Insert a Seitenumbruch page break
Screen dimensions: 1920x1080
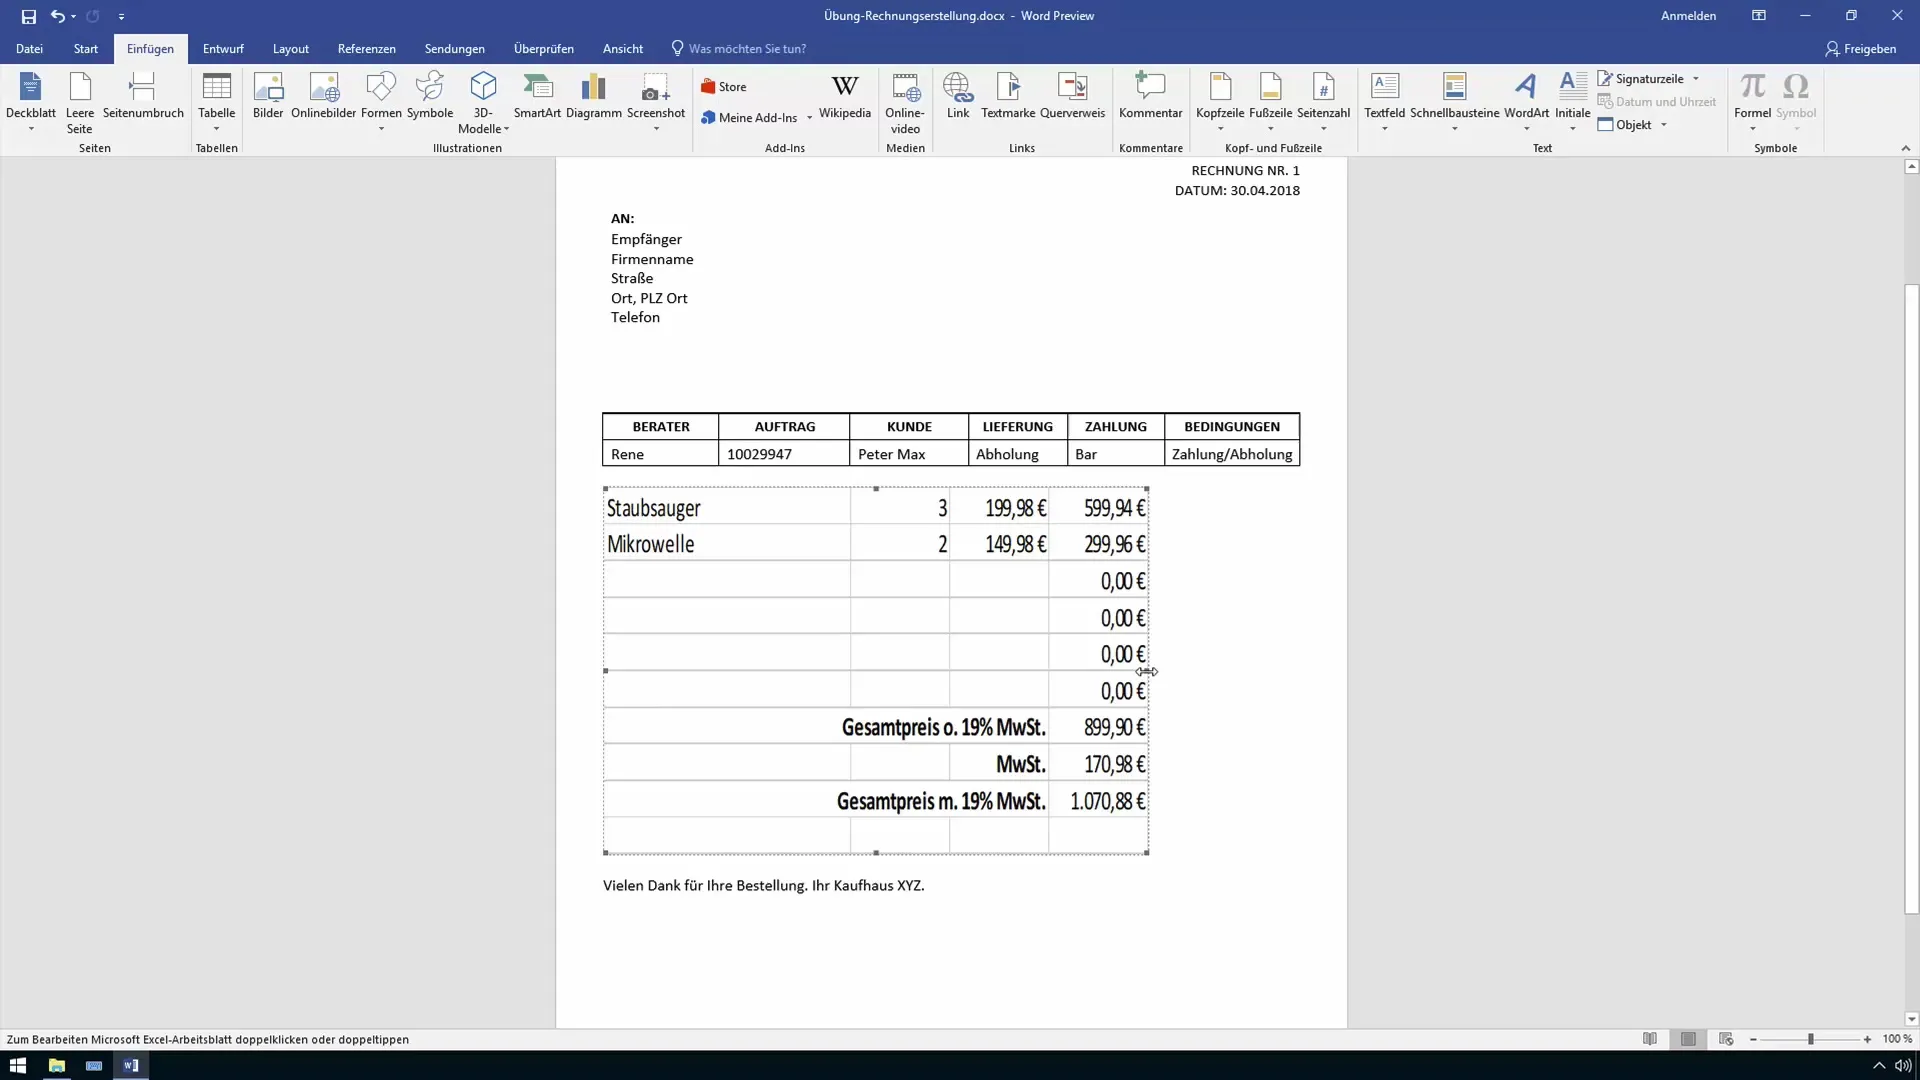pos(143,97)
